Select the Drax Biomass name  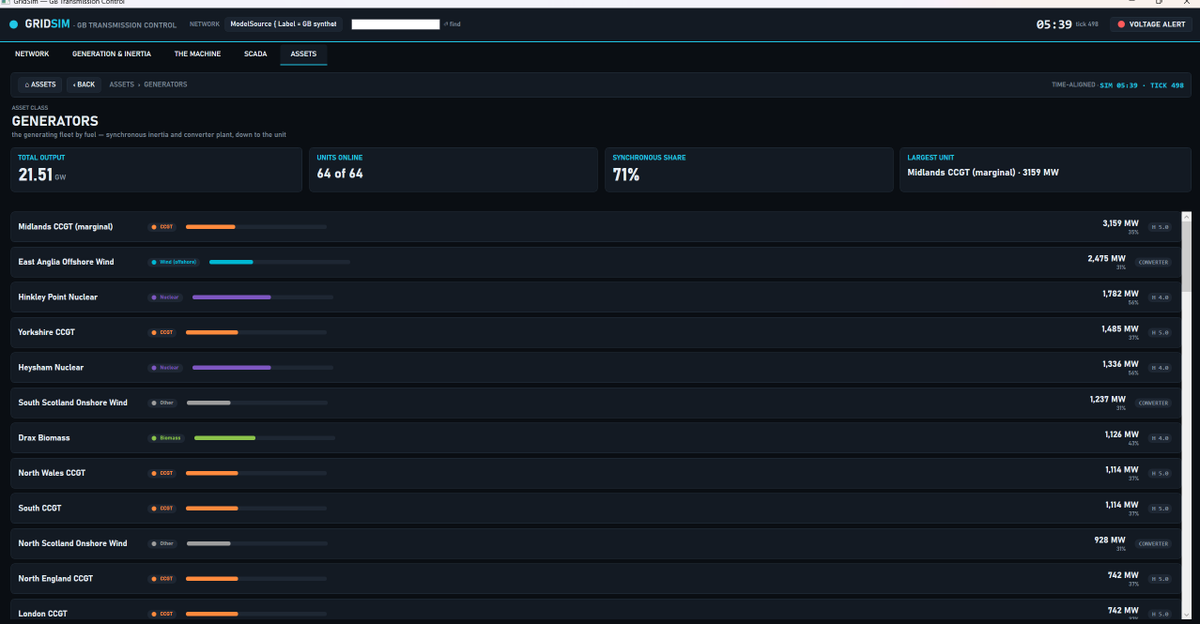click(x=44, y=438)
